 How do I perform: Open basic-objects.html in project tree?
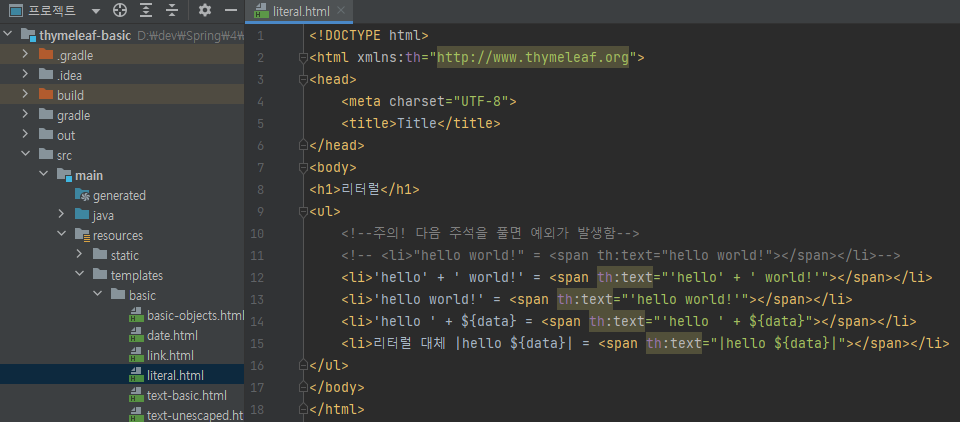pos(195,315)
